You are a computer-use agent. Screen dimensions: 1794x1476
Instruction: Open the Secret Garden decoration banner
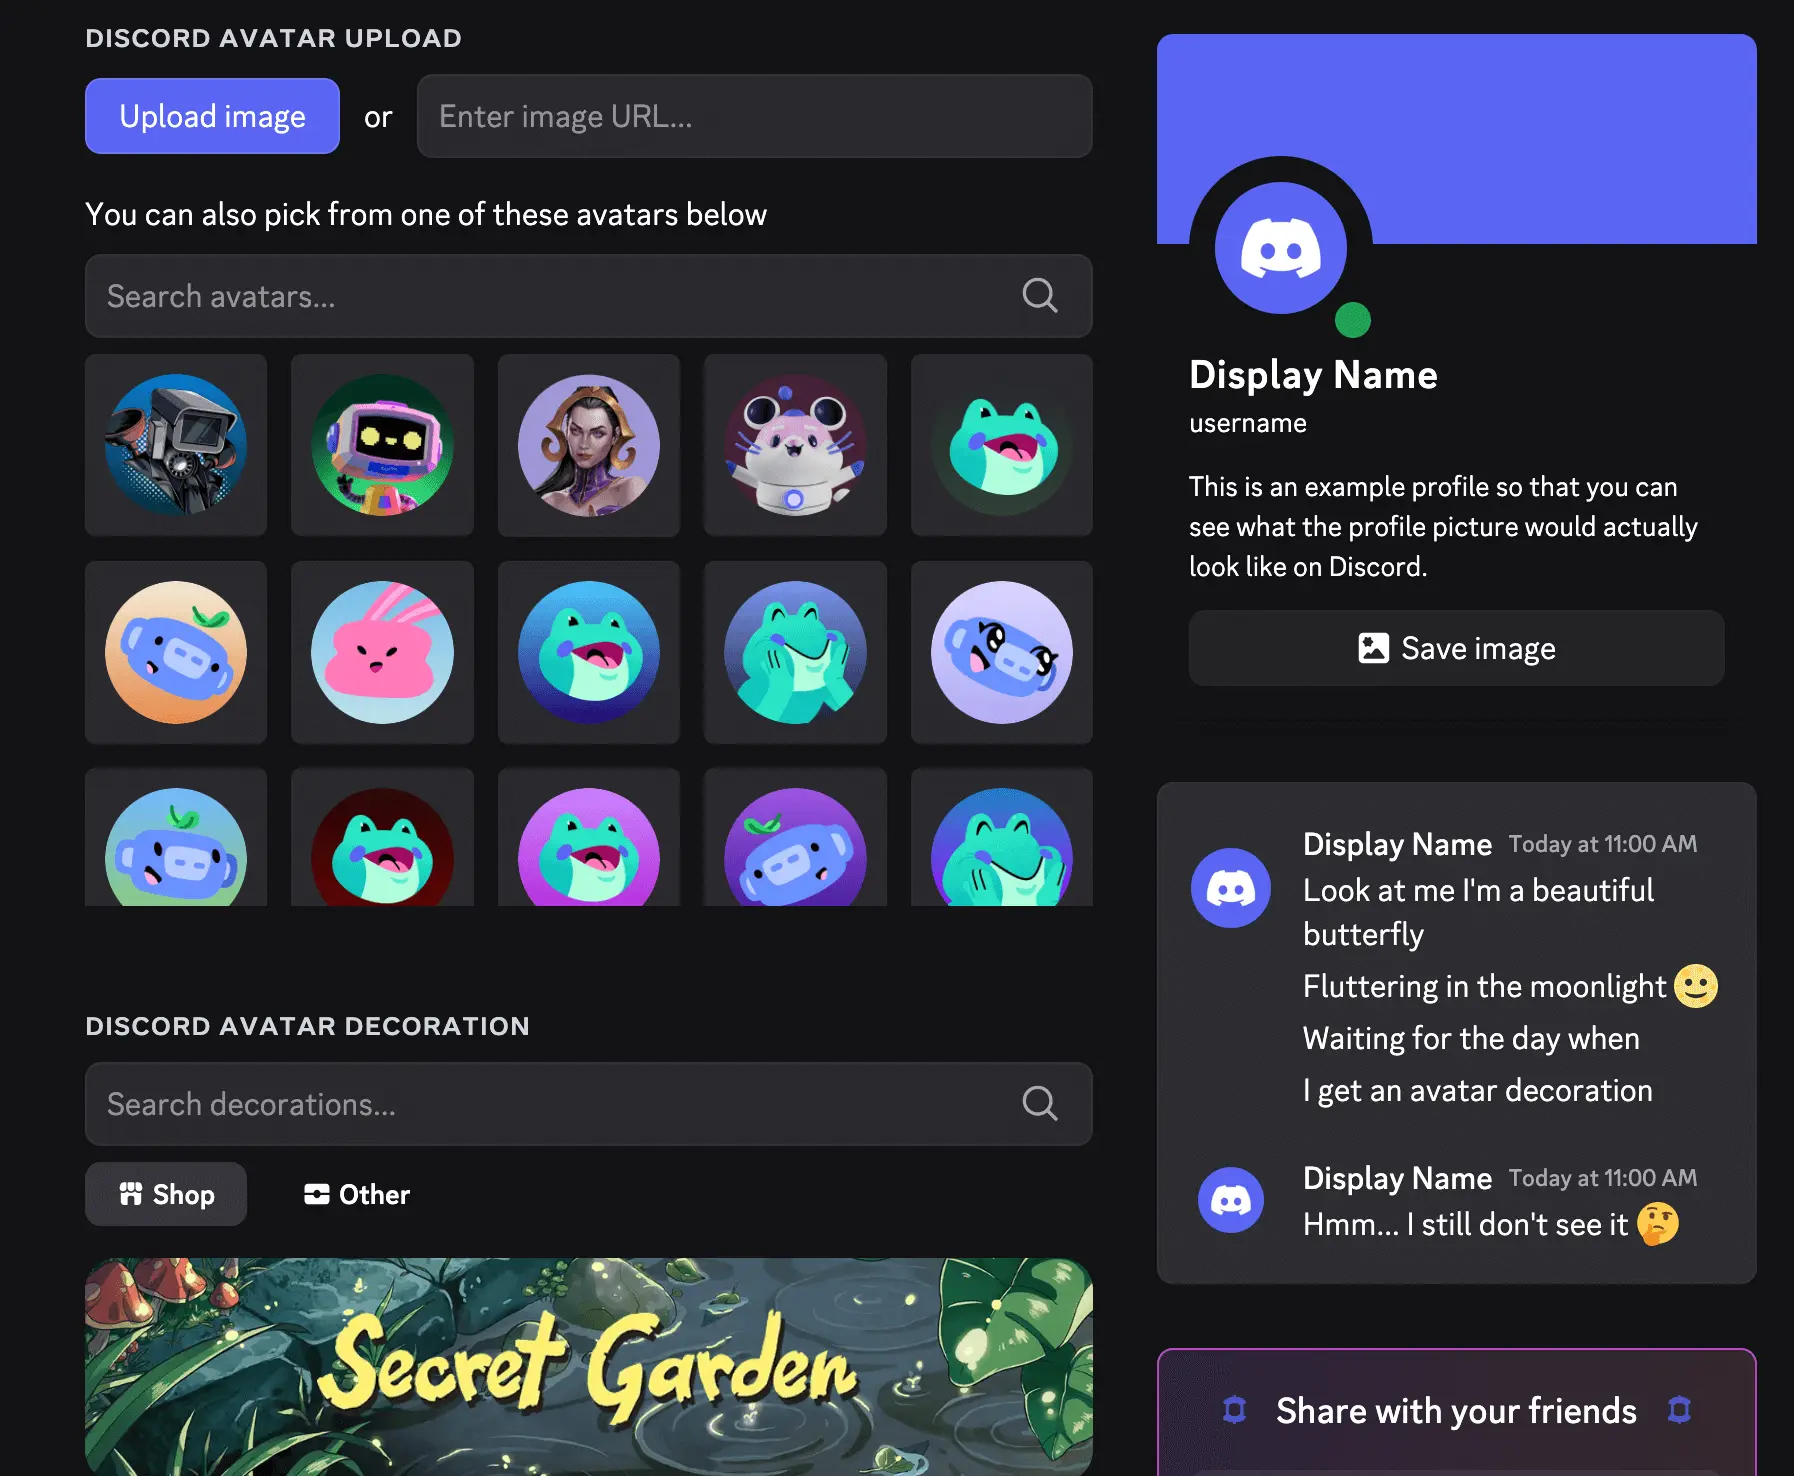(588, 1367)
